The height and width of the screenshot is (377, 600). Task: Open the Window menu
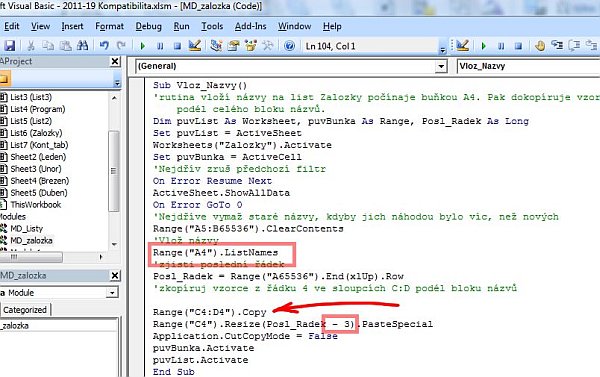(294, 26)
